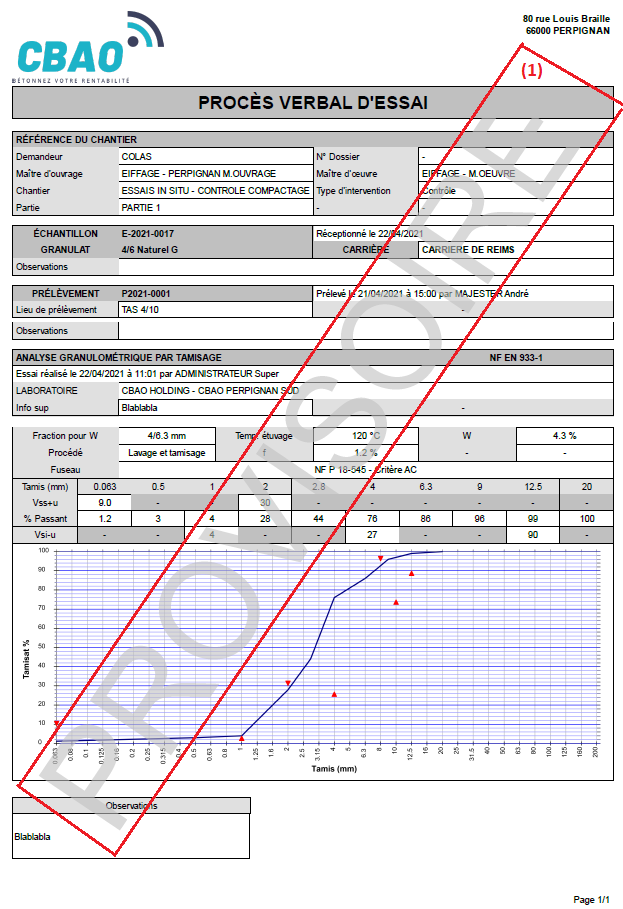Click the "Type d'intervention" label
The width and height of the screenshot is (623, 909).
[x=353, y=190]
